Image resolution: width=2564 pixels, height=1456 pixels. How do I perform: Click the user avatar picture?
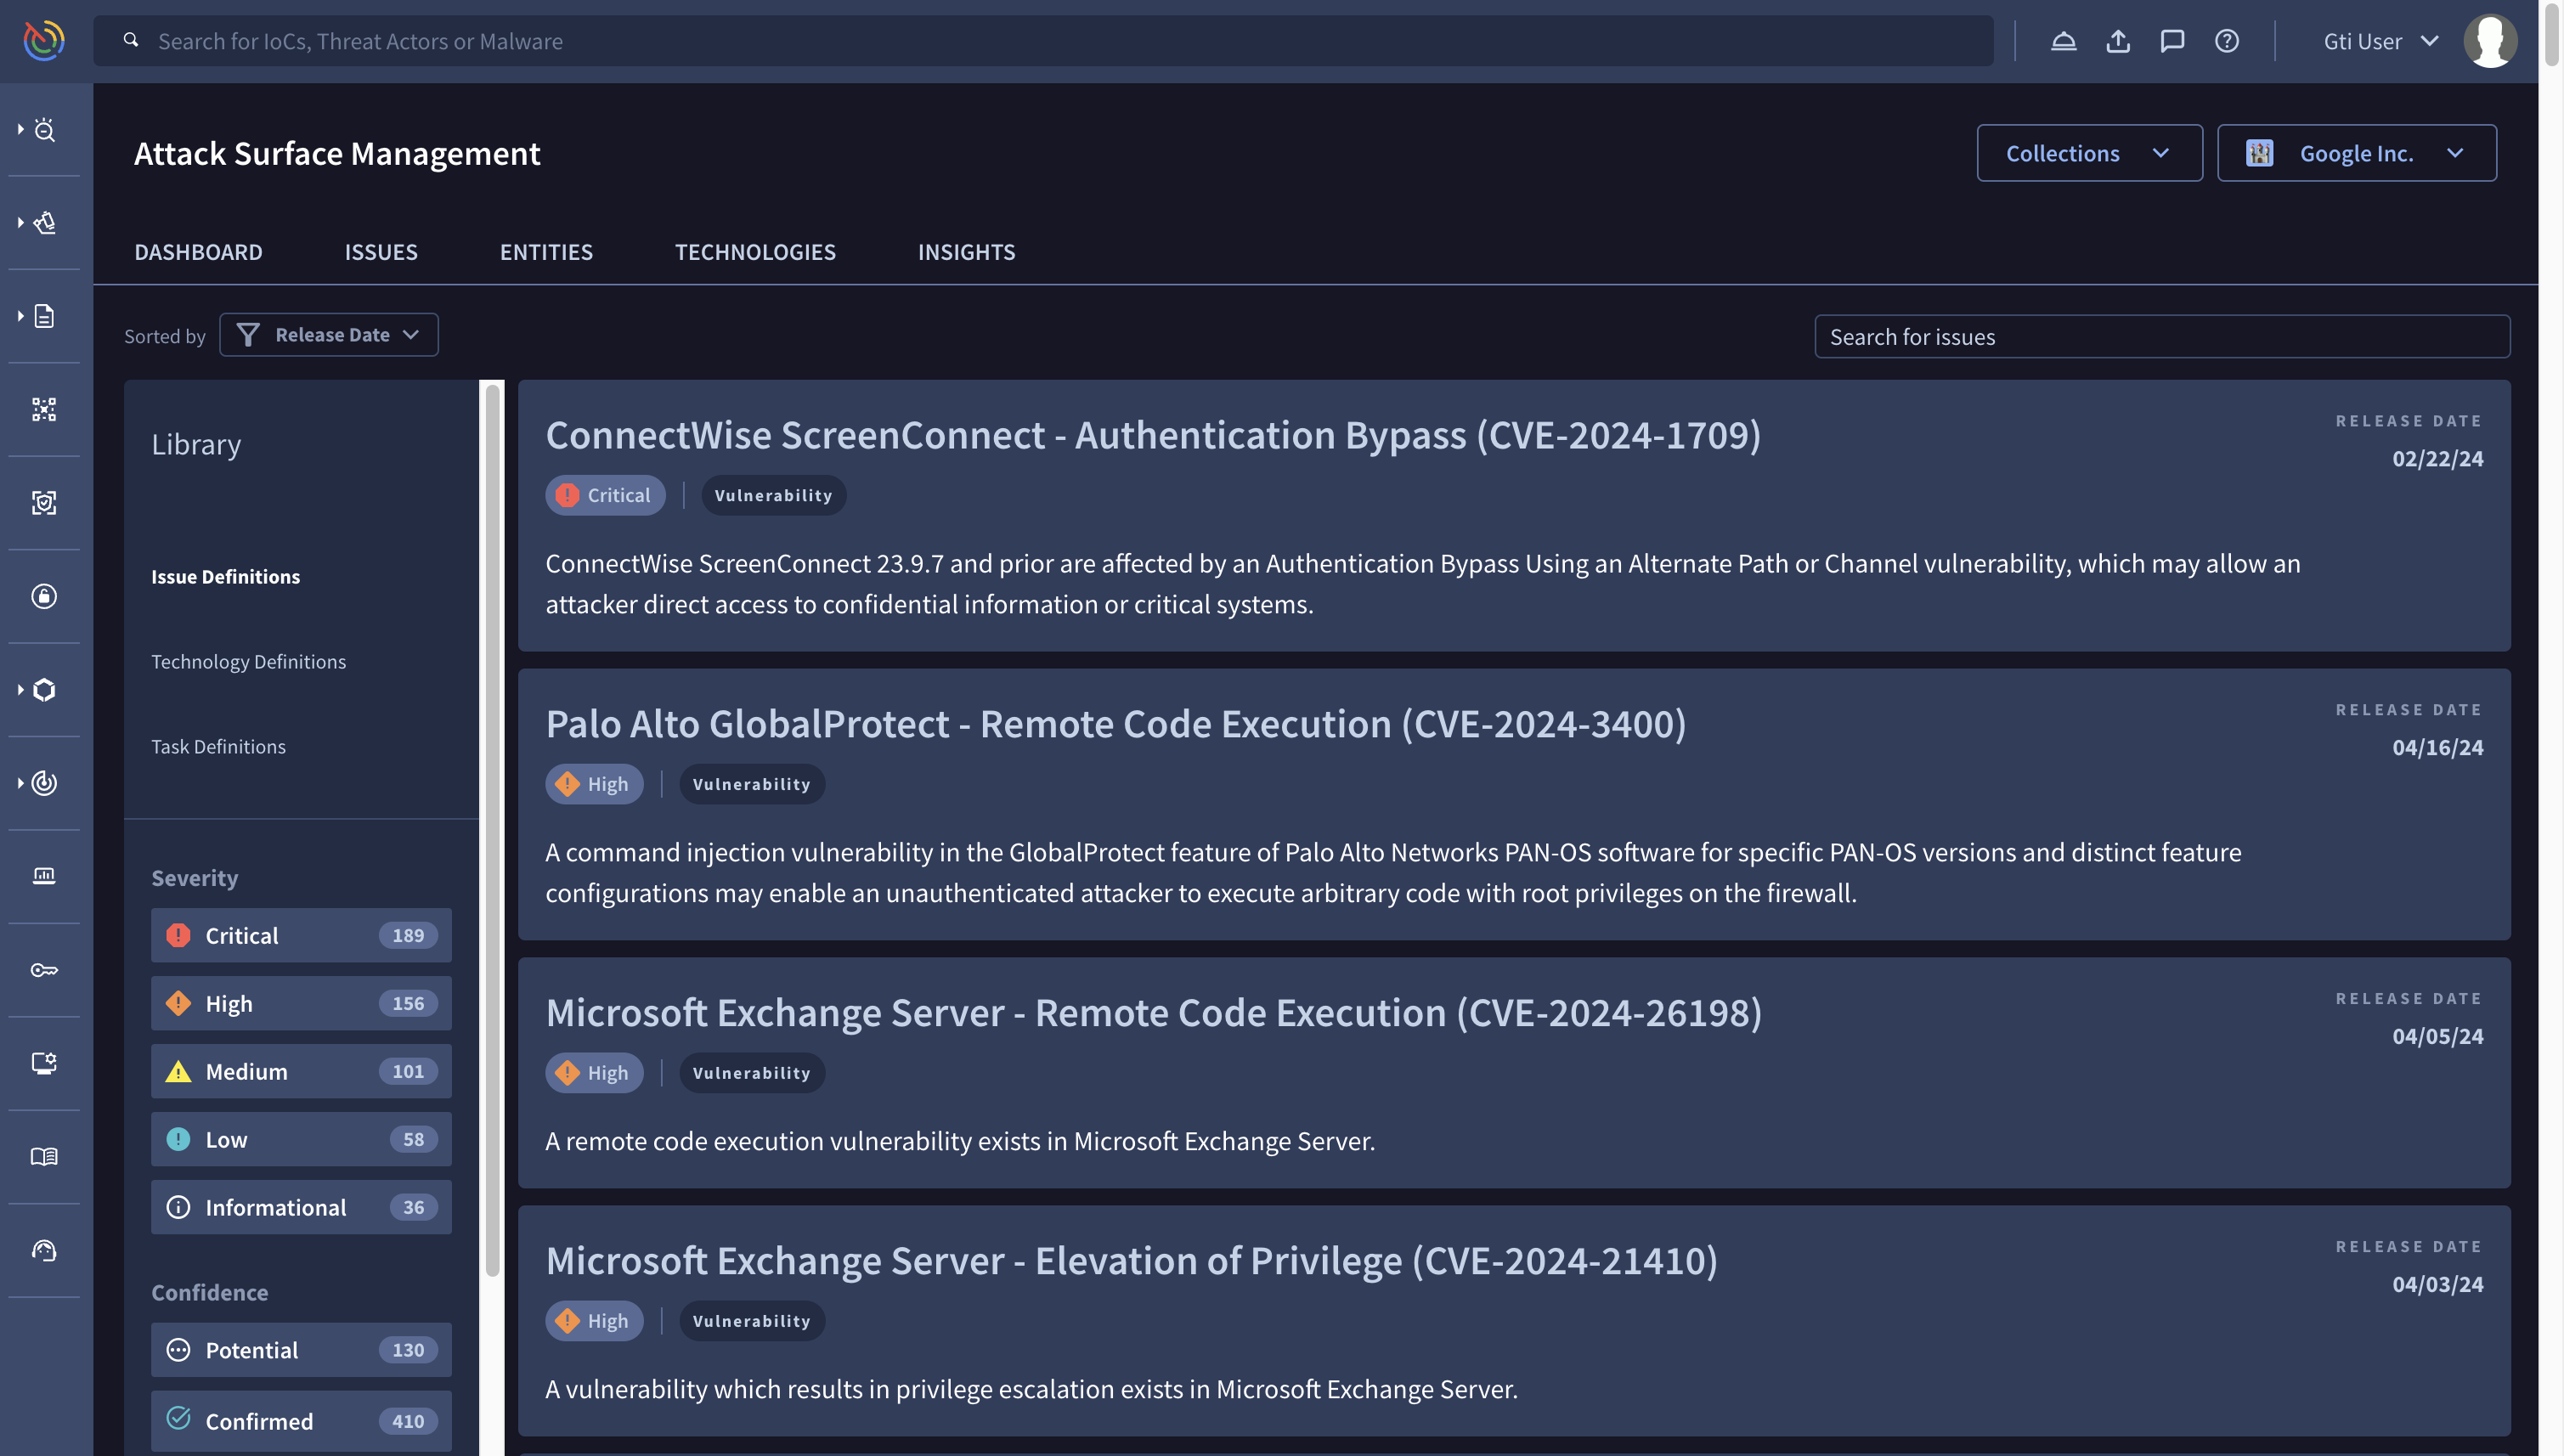2490,41
